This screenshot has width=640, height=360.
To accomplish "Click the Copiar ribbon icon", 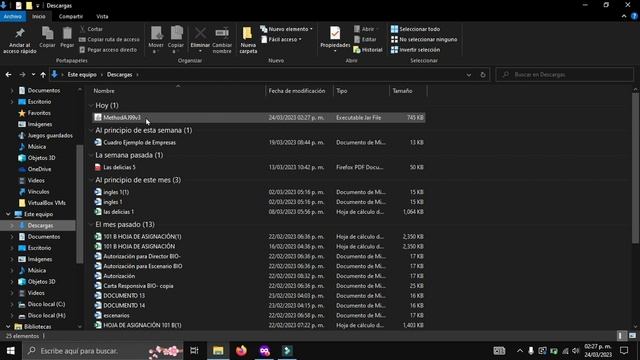I will pyautogui.click(x=47, y=33).
